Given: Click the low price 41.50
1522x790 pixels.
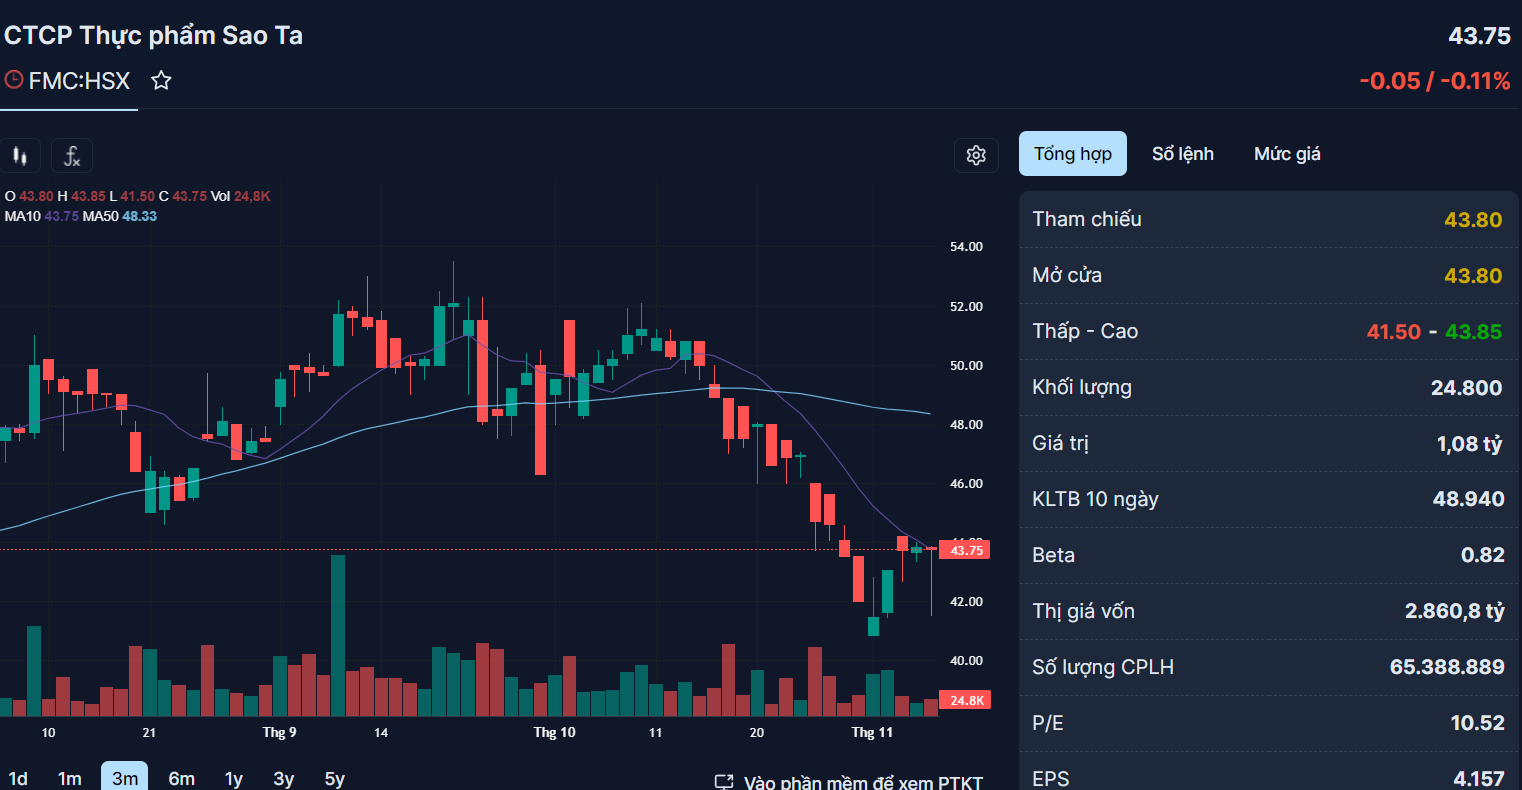Looking at the screenshot, I should click(x=1394, y=332).
